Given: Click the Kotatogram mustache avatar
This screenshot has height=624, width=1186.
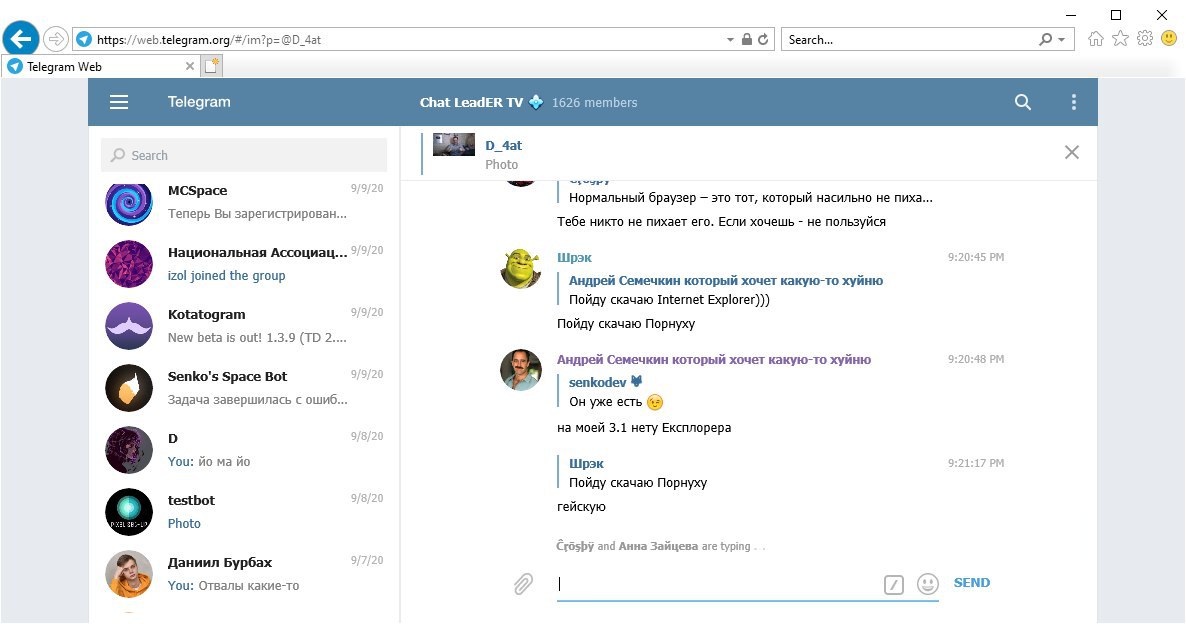Looking at the screenshot, I should point(129,326).
